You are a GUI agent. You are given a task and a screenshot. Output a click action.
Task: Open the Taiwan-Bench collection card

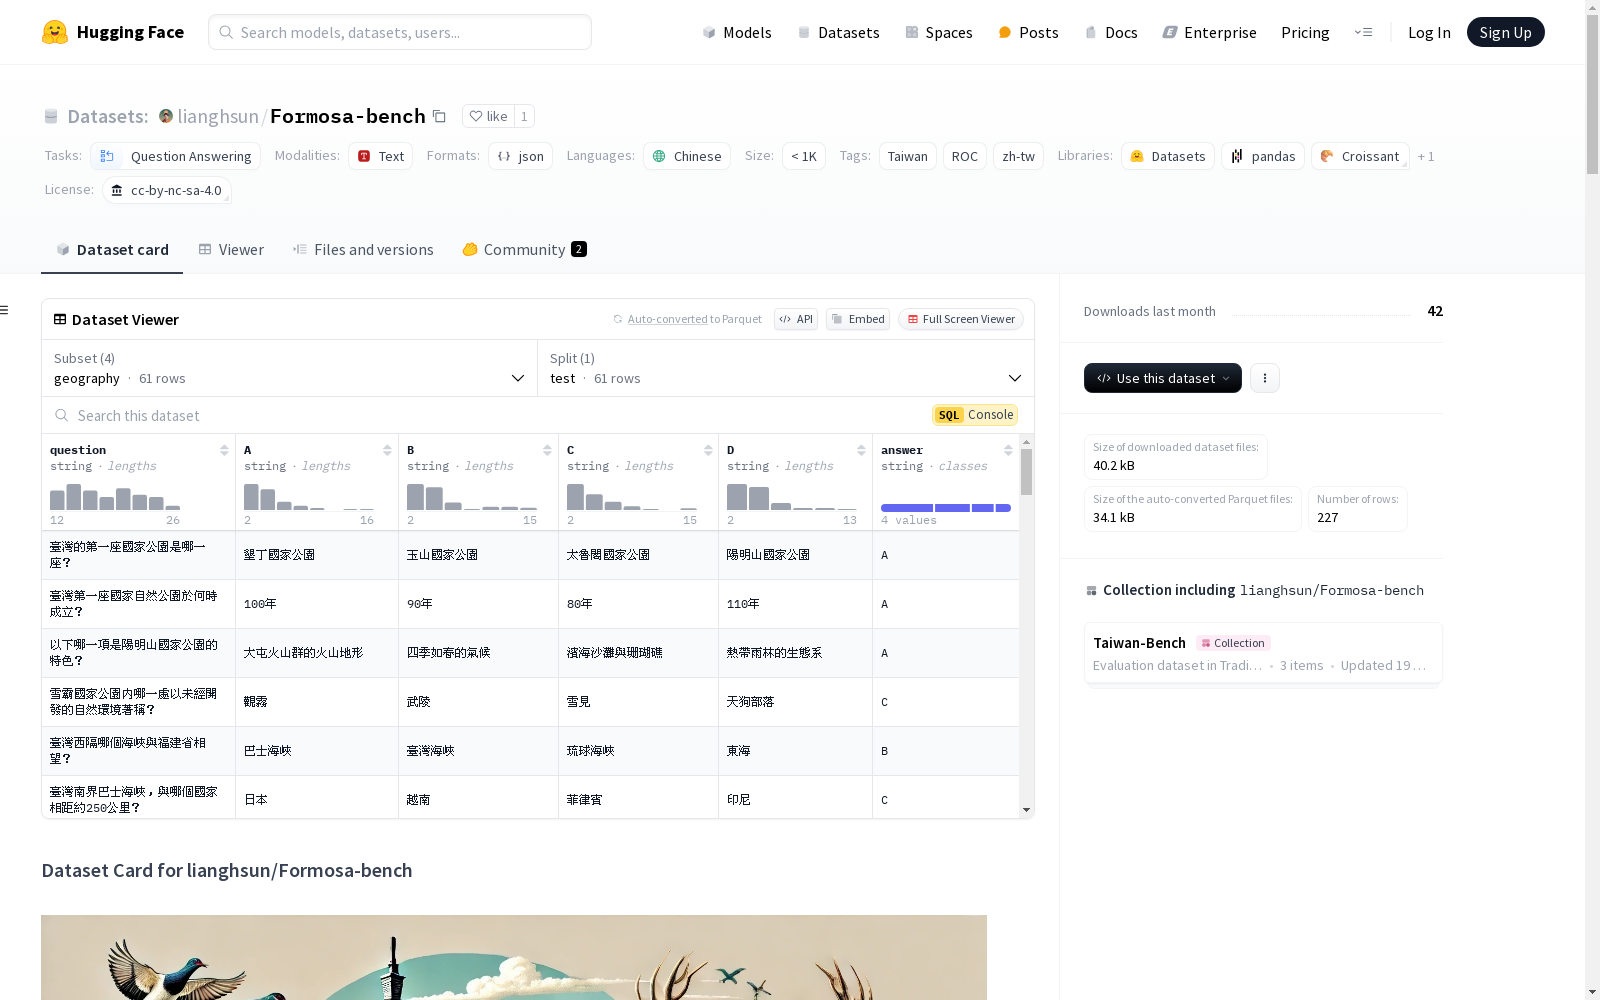pyautogui.click(x=1263, y=653)
